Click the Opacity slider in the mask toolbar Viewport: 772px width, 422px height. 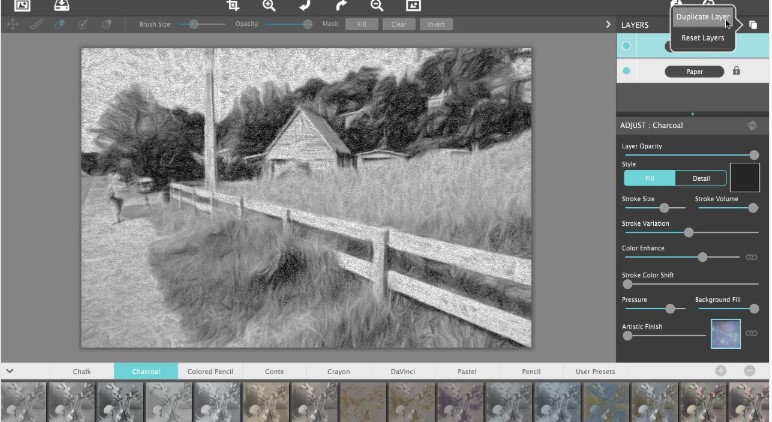pyautogui.click(x=289, y=24)
